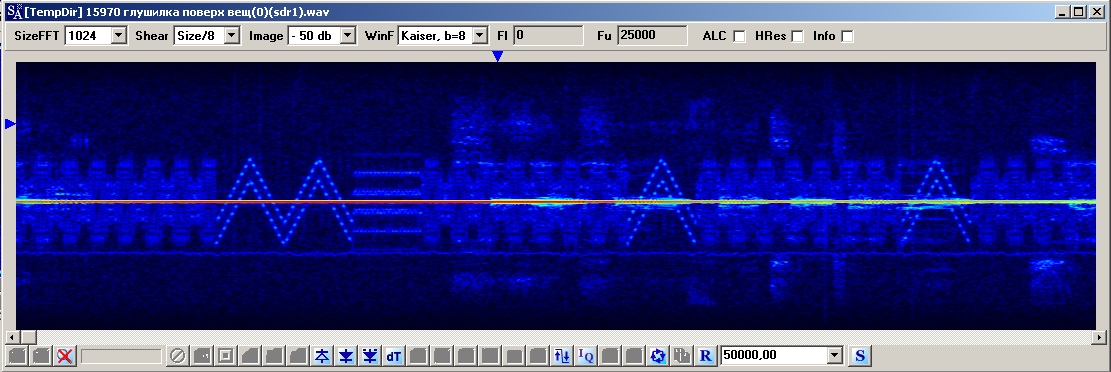Click the up-down arrows swap icon
This screenshot has height=372, width=1111.
[x=562, y=356]
